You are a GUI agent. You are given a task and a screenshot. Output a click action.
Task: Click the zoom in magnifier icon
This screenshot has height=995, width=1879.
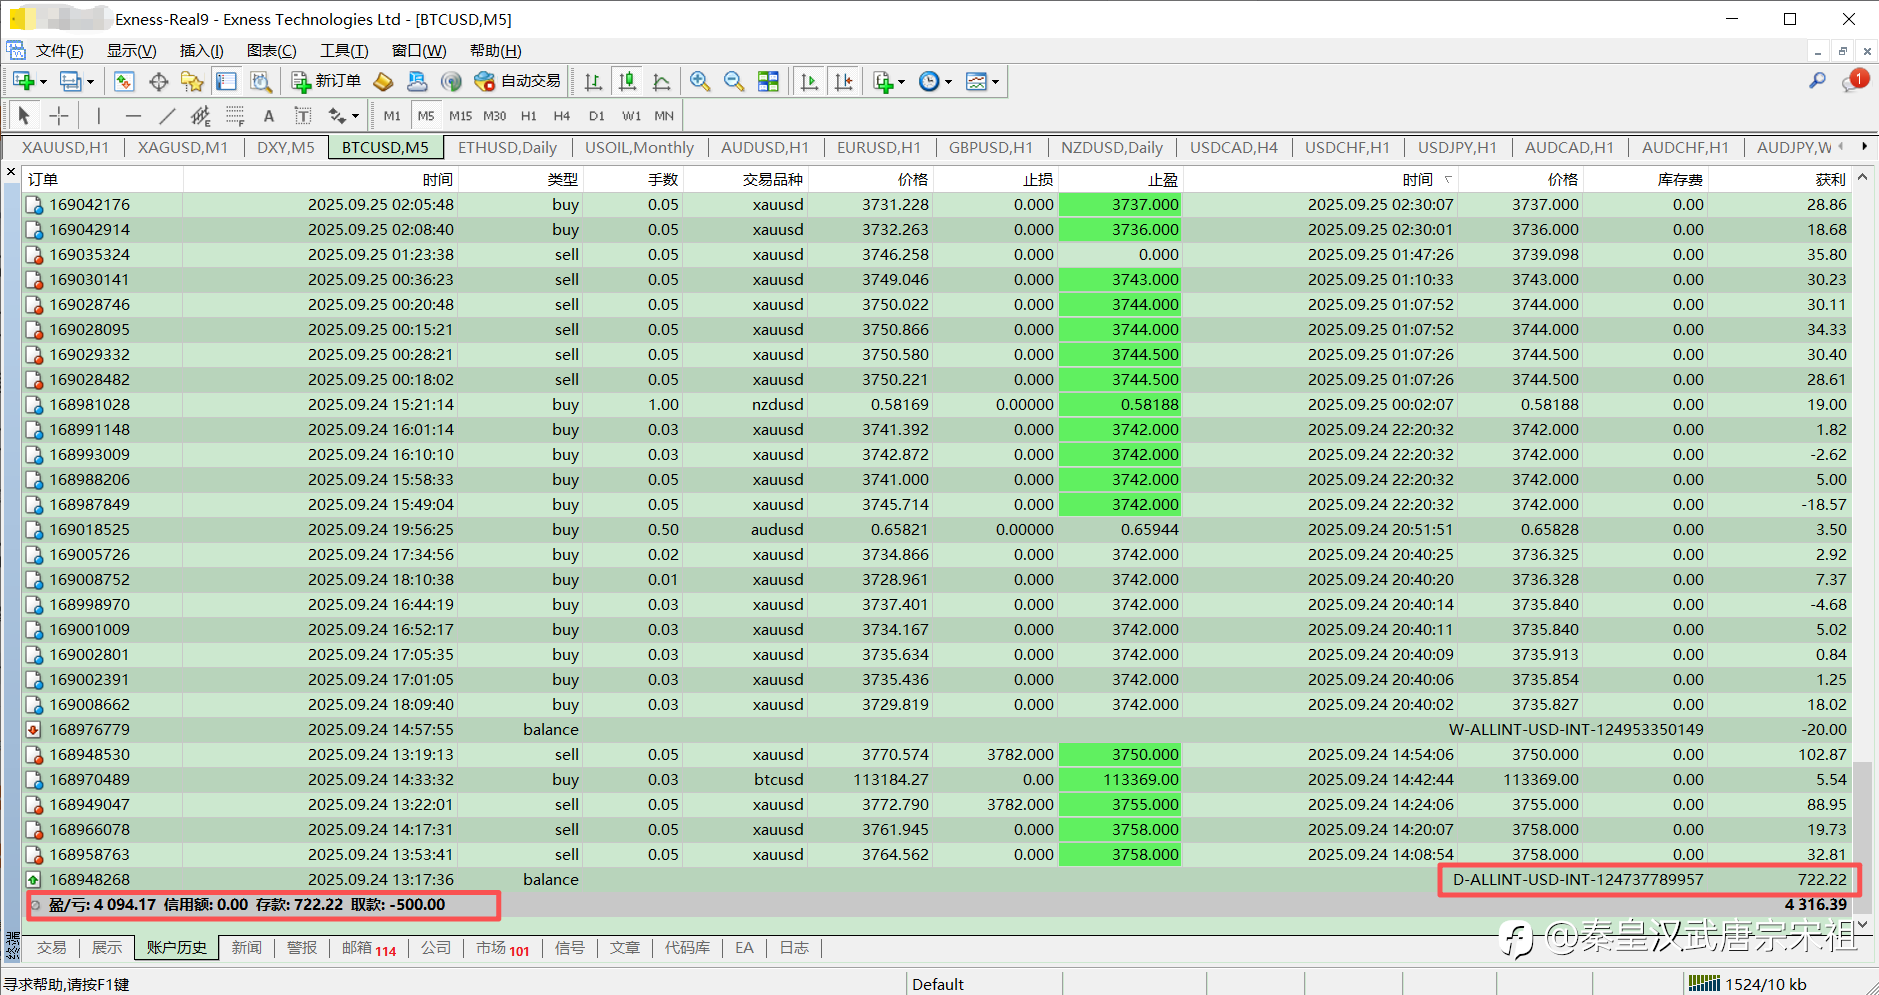700,82
